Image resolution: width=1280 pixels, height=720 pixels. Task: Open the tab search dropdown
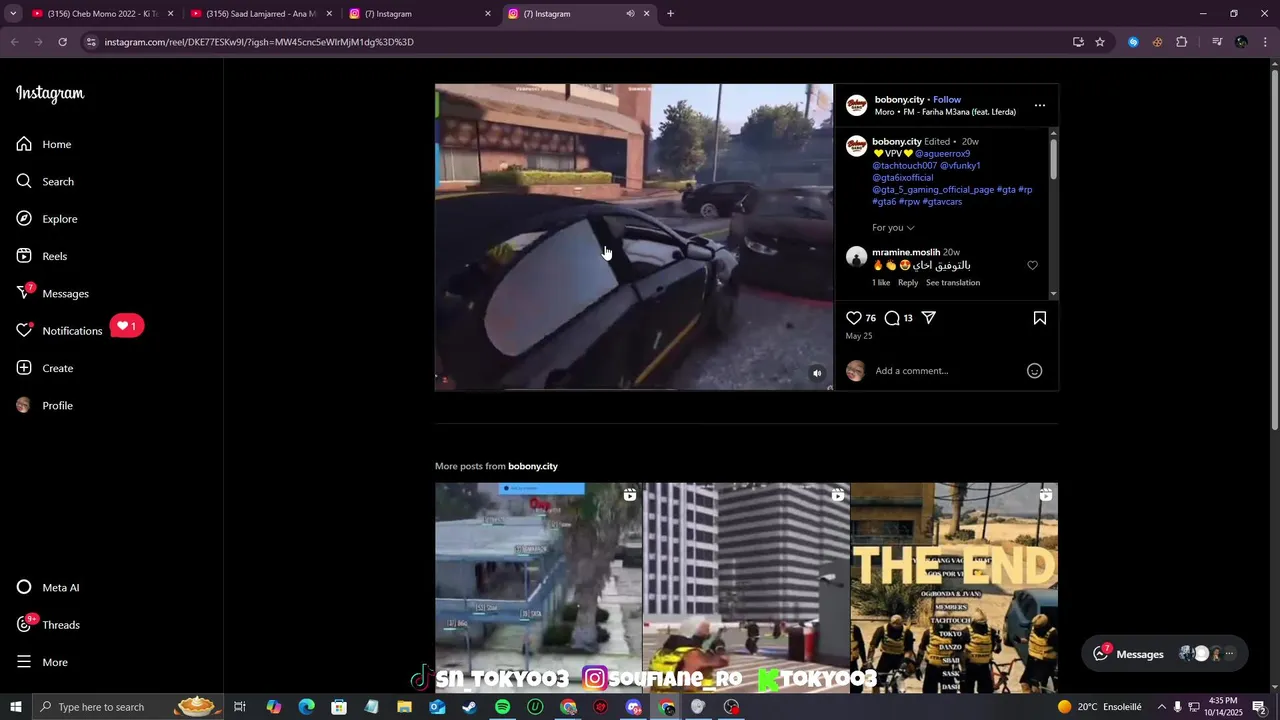[13, 14]
